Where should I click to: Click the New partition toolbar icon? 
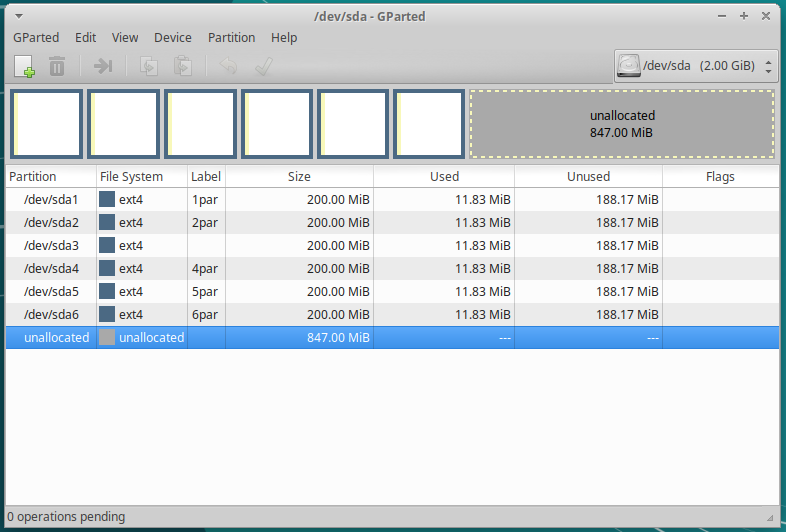click(x=24, y=67)
